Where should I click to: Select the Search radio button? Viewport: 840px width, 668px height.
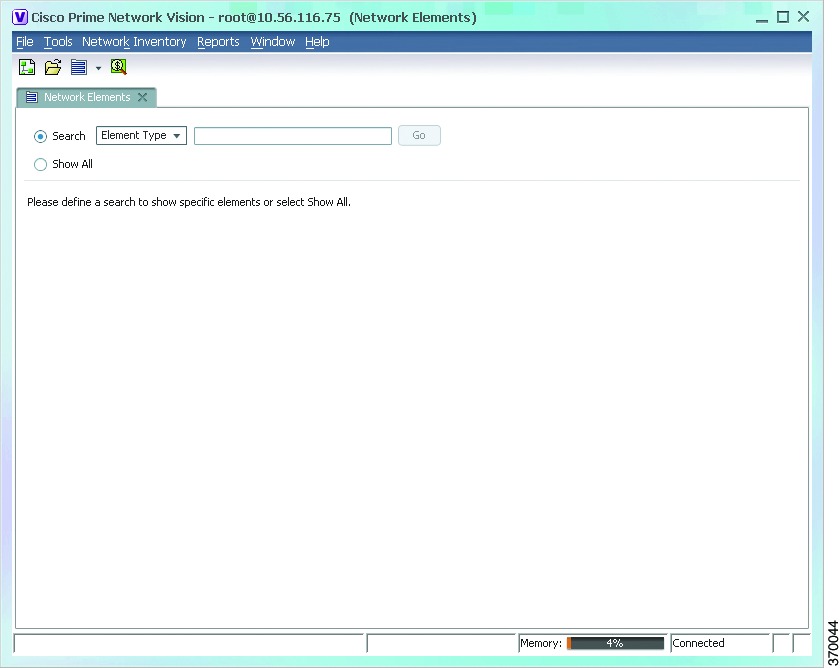(40, 136)
